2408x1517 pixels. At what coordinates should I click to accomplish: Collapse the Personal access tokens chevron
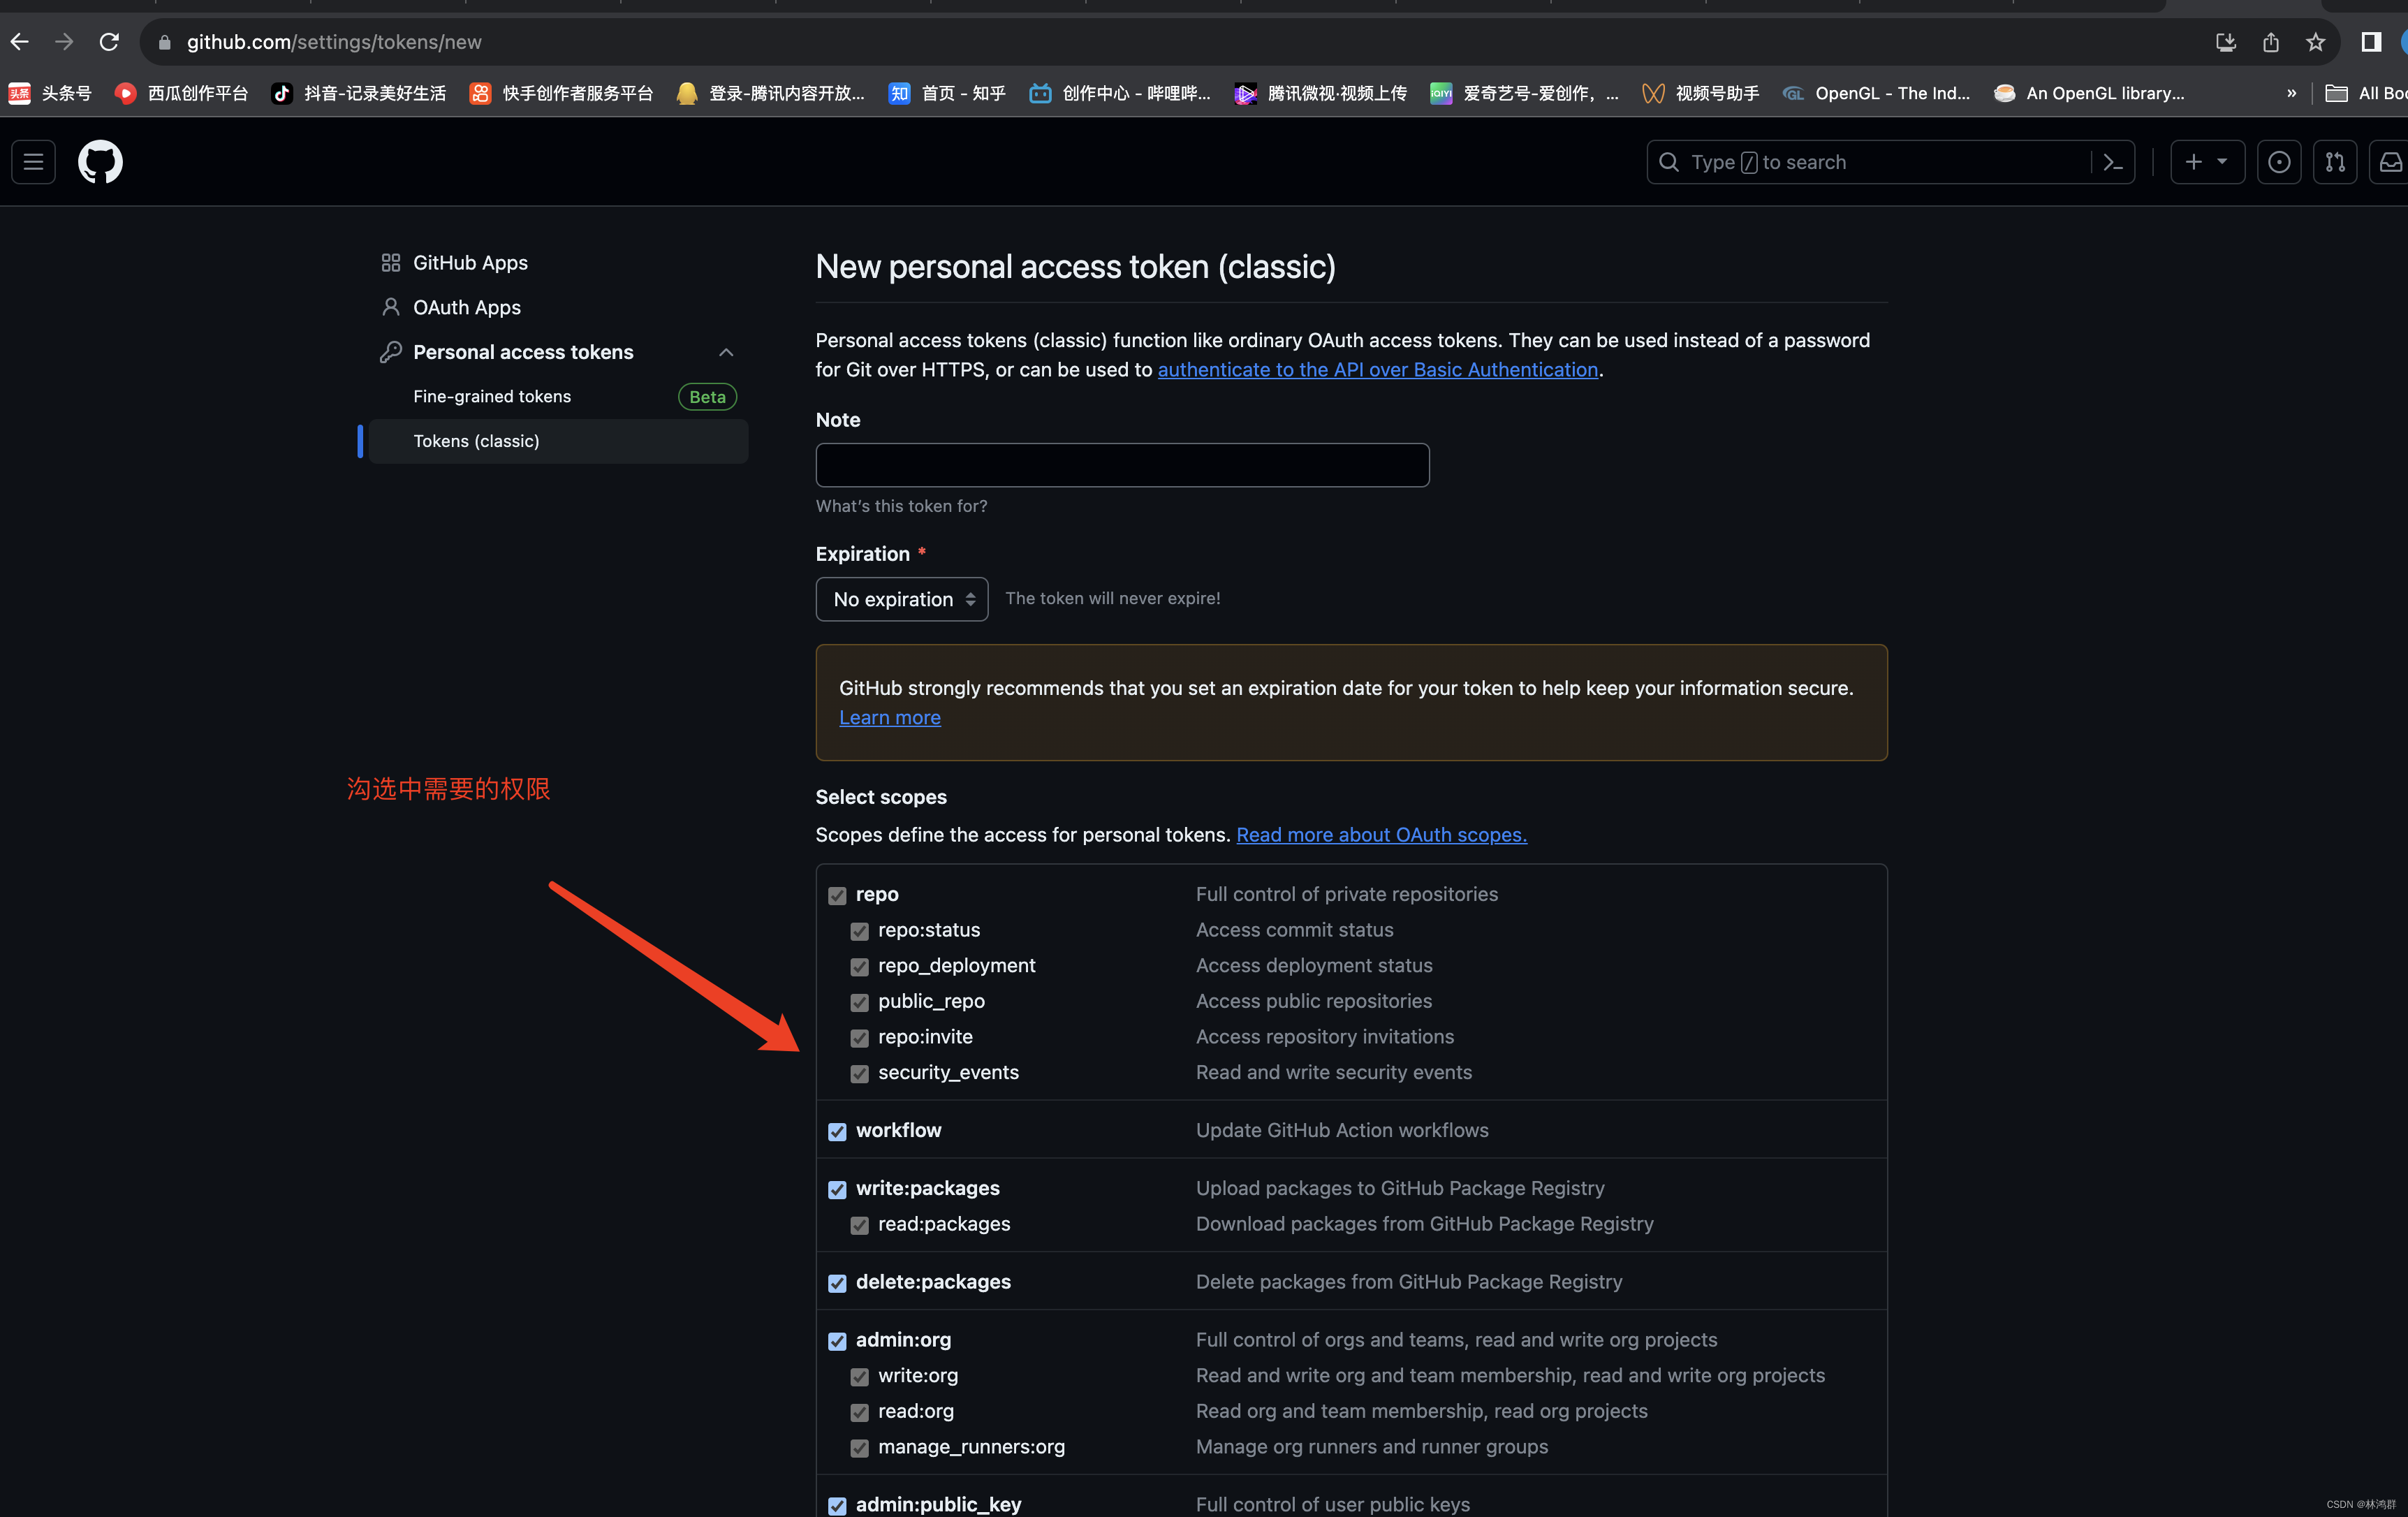pos(726,352)
